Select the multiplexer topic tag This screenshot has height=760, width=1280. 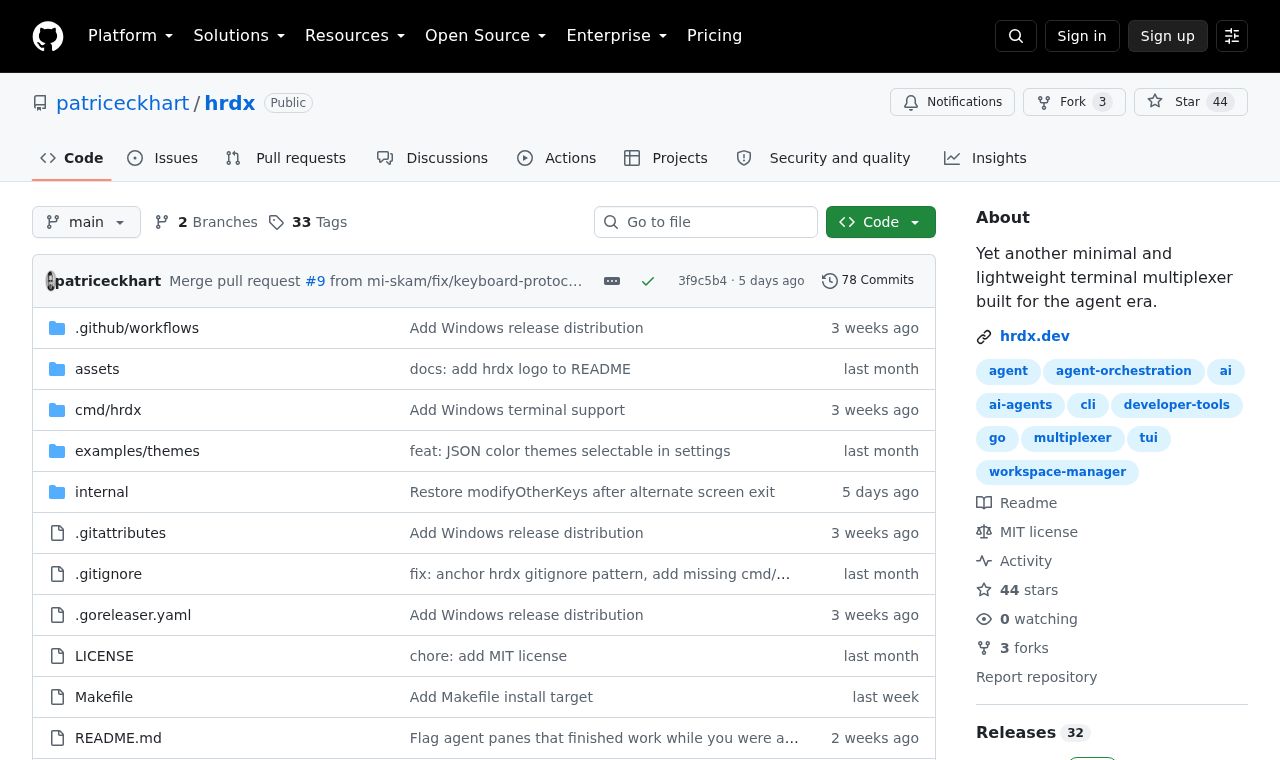click(1072, 438)
